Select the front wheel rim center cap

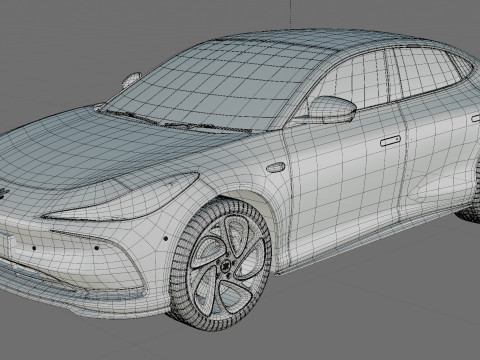(227, 266)
